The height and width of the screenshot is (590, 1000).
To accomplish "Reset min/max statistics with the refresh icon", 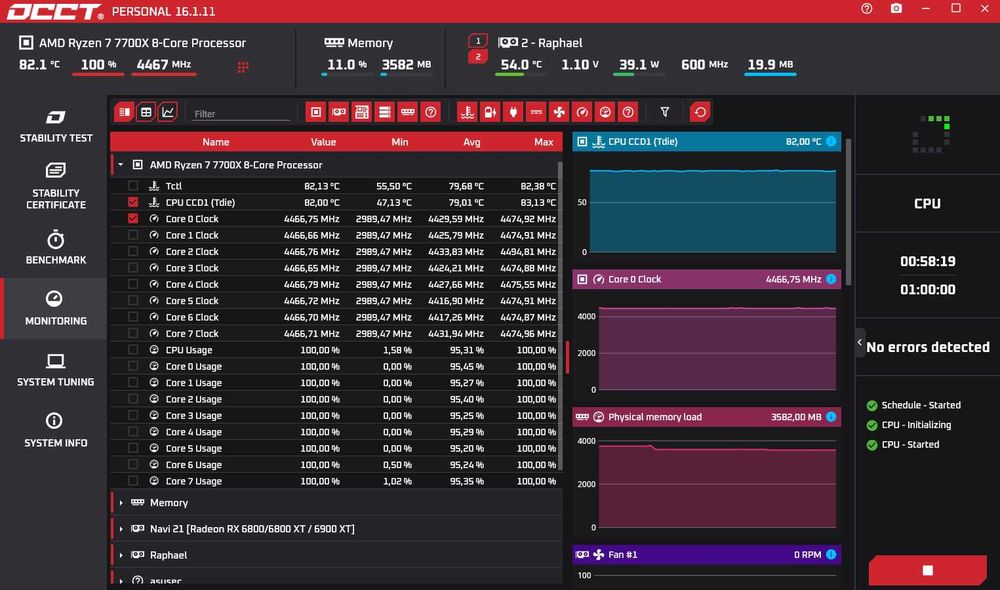I will click(x=700, y=112).
